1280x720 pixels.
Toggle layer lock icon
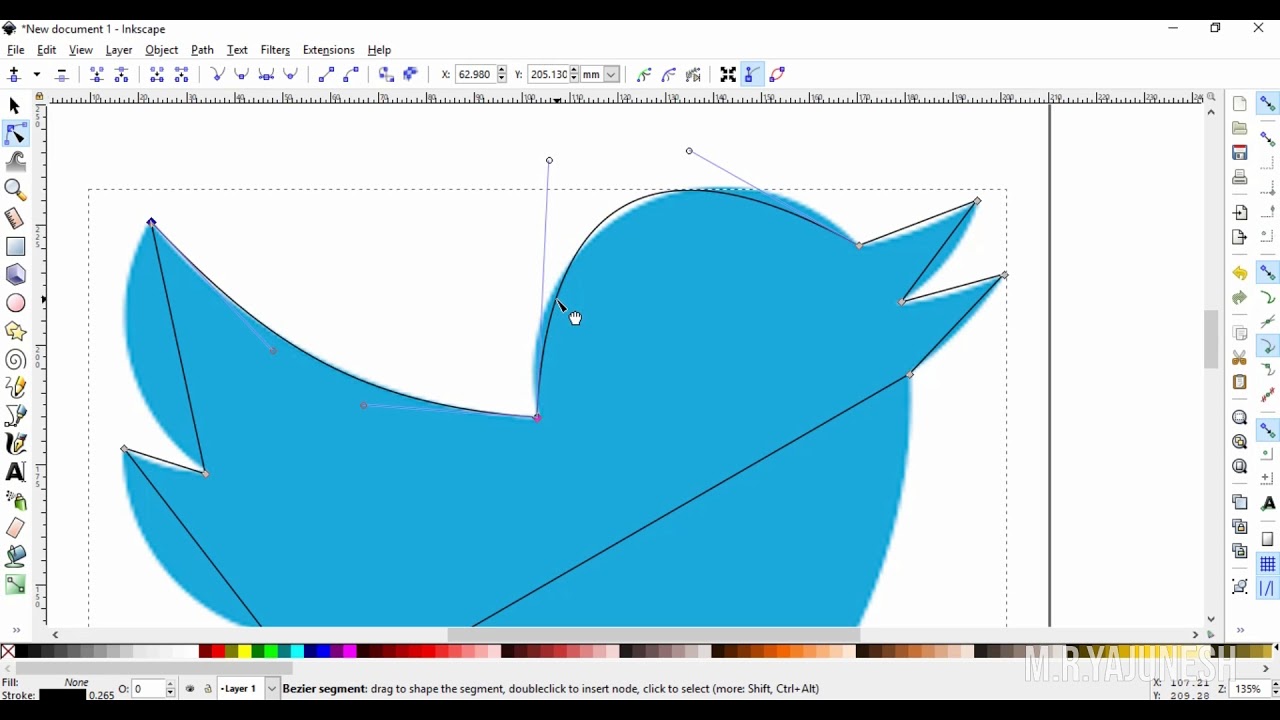(x=208, y=689)
